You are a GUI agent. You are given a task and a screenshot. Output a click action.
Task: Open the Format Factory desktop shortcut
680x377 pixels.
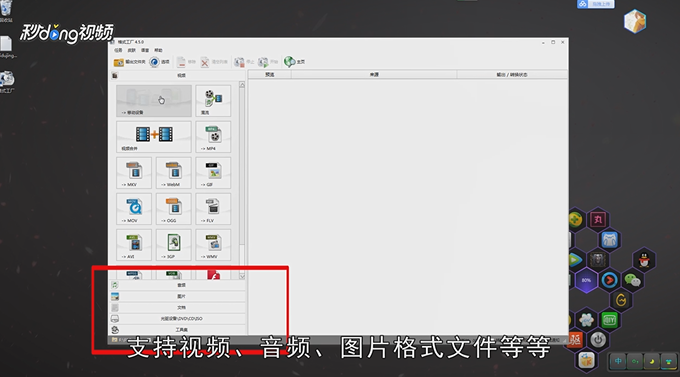pos(7,82)
